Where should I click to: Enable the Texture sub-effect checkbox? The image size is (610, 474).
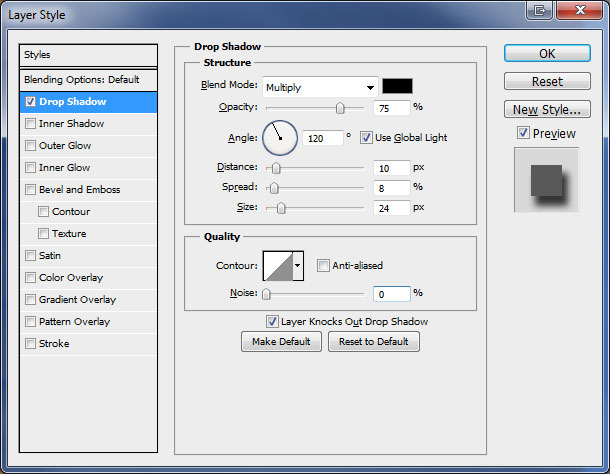pyautogui.click(x=43, y=233)
